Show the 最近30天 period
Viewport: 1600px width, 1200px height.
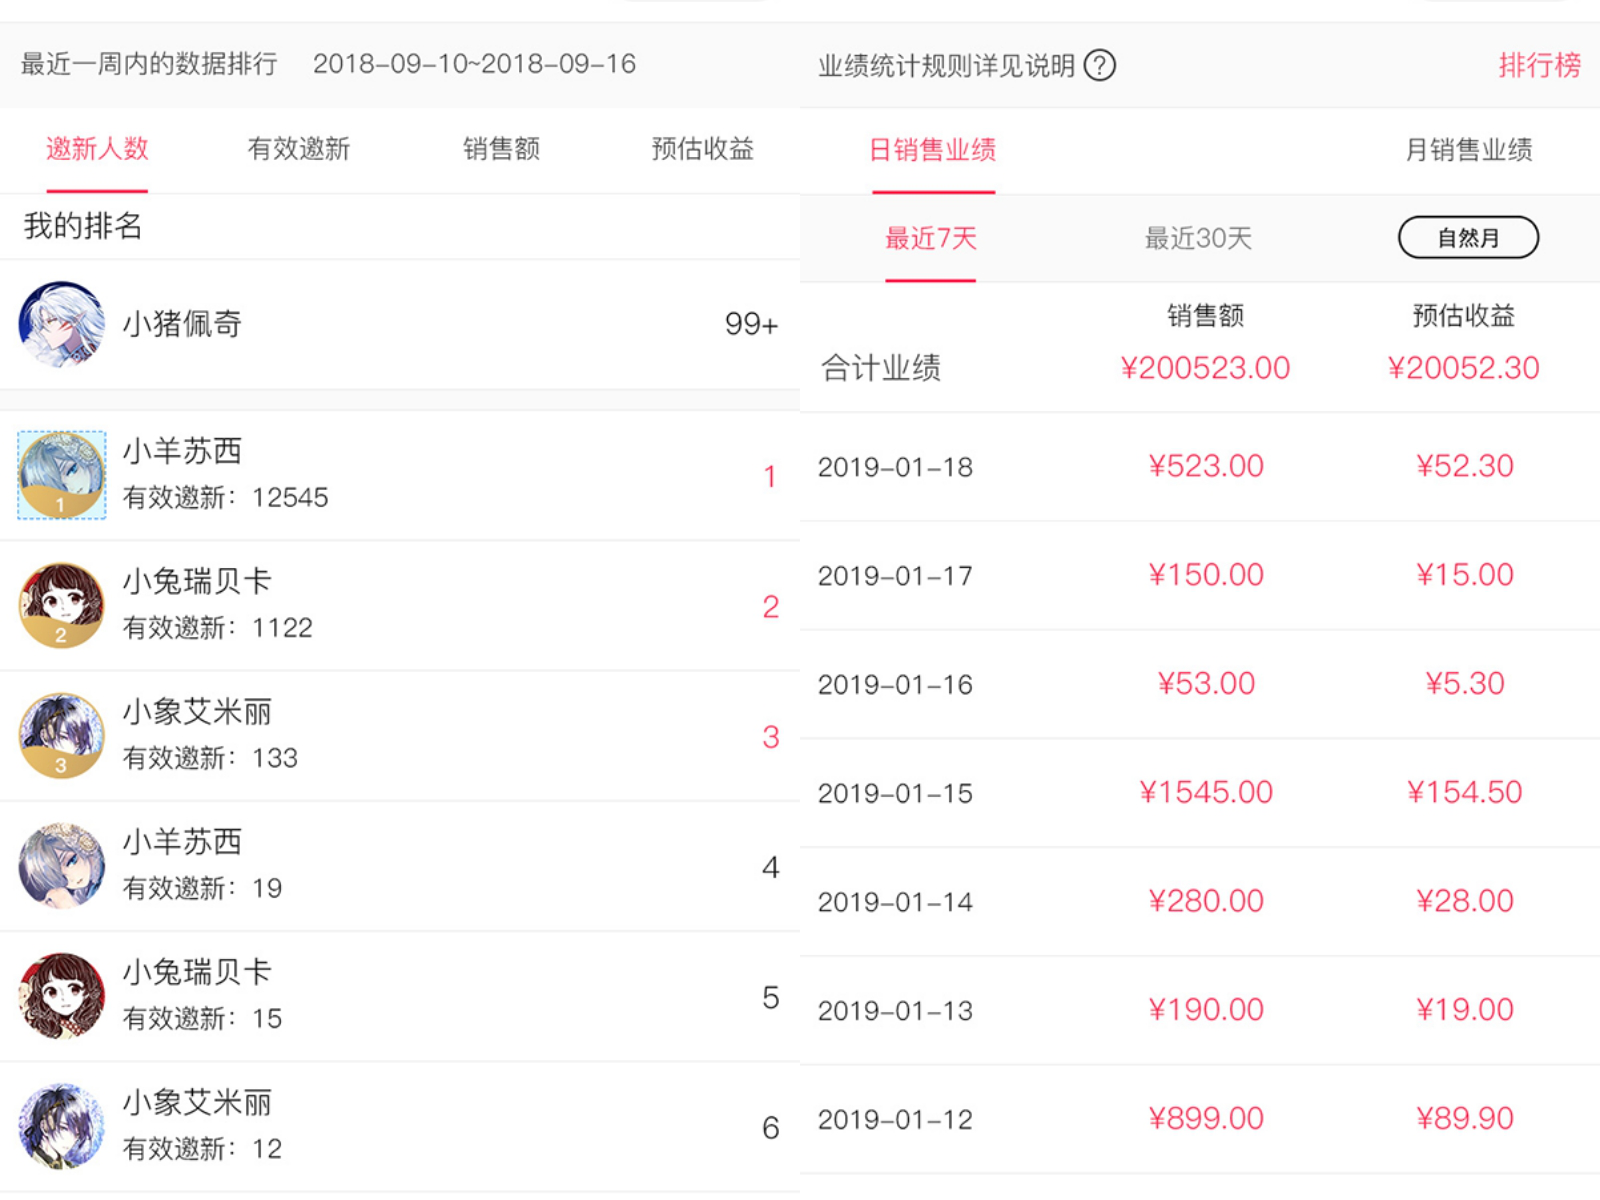pyautogui.click(x=1198, y=238)
